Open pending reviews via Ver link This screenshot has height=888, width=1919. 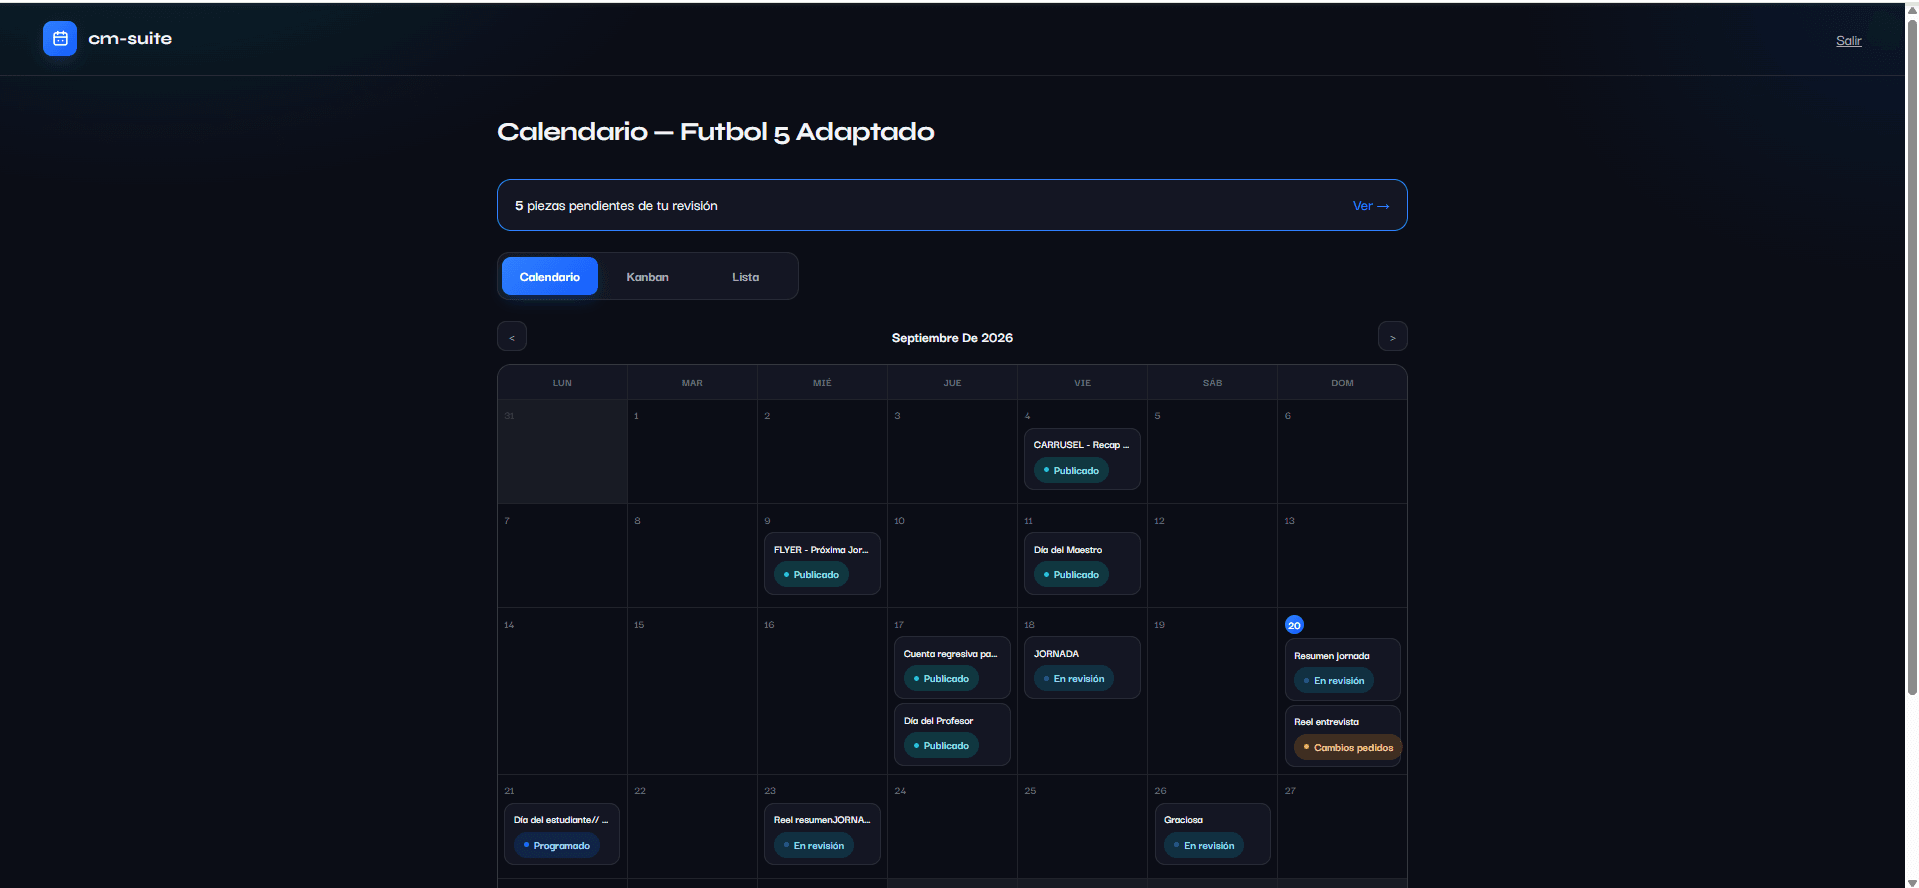(1371, 206)
